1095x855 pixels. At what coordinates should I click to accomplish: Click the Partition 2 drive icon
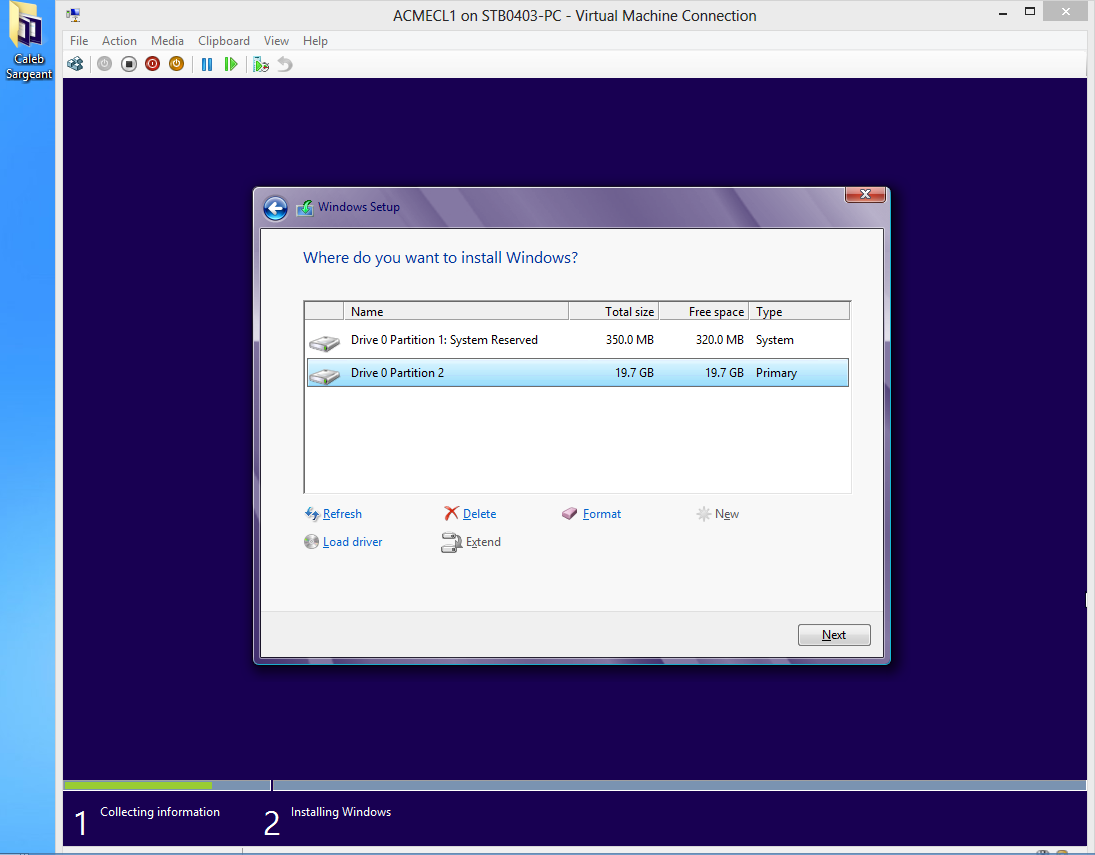click(x=324, y=375)
